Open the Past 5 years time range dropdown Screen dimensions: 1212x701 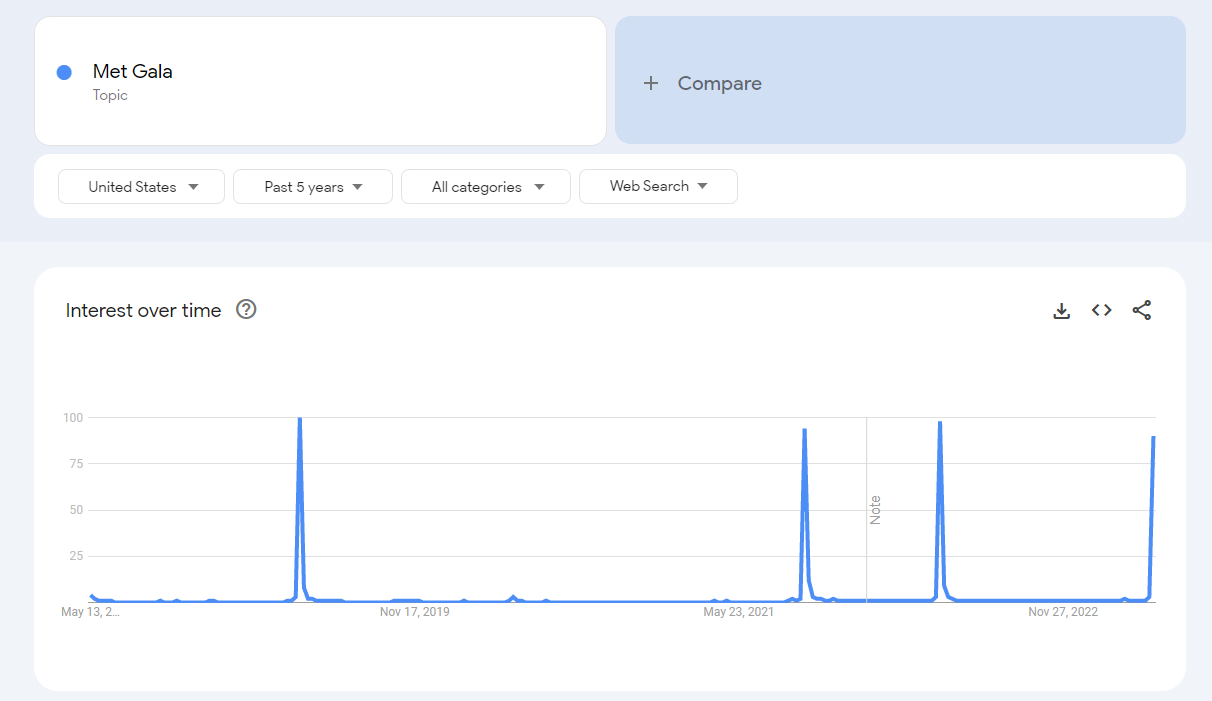[313, 187]
